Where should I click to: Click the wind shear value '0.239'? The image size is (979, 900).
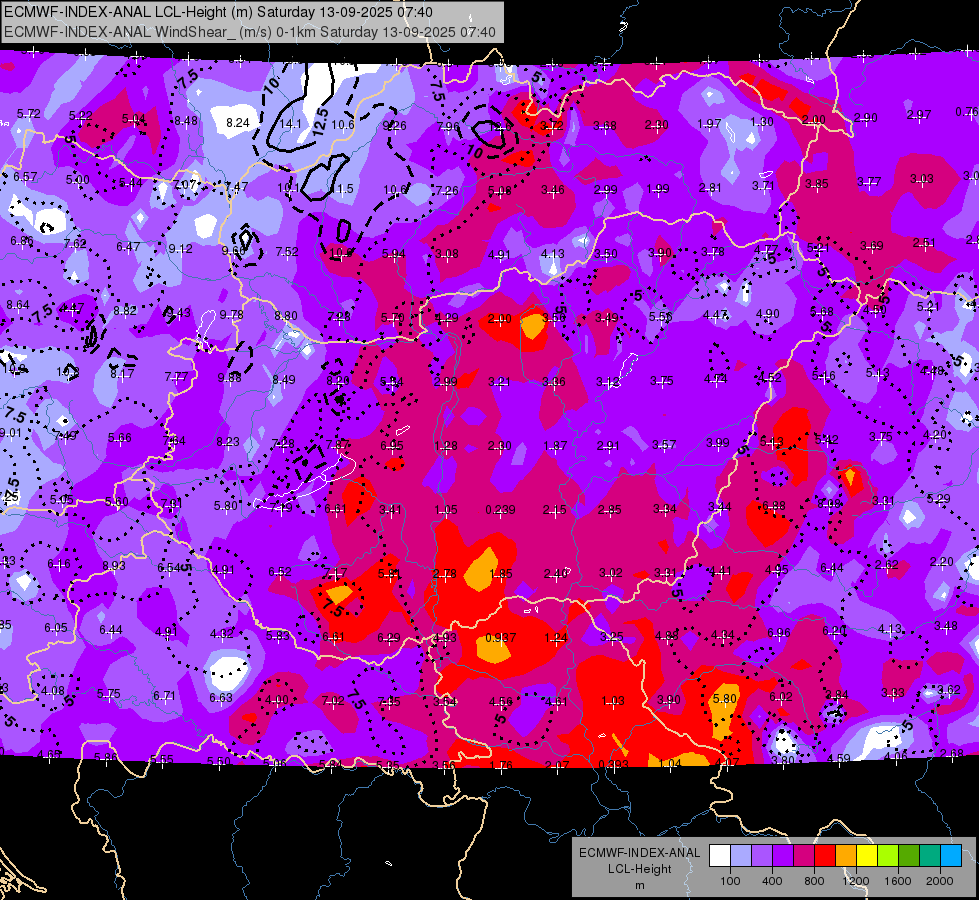pyautogui.click(x=501, y=510)
